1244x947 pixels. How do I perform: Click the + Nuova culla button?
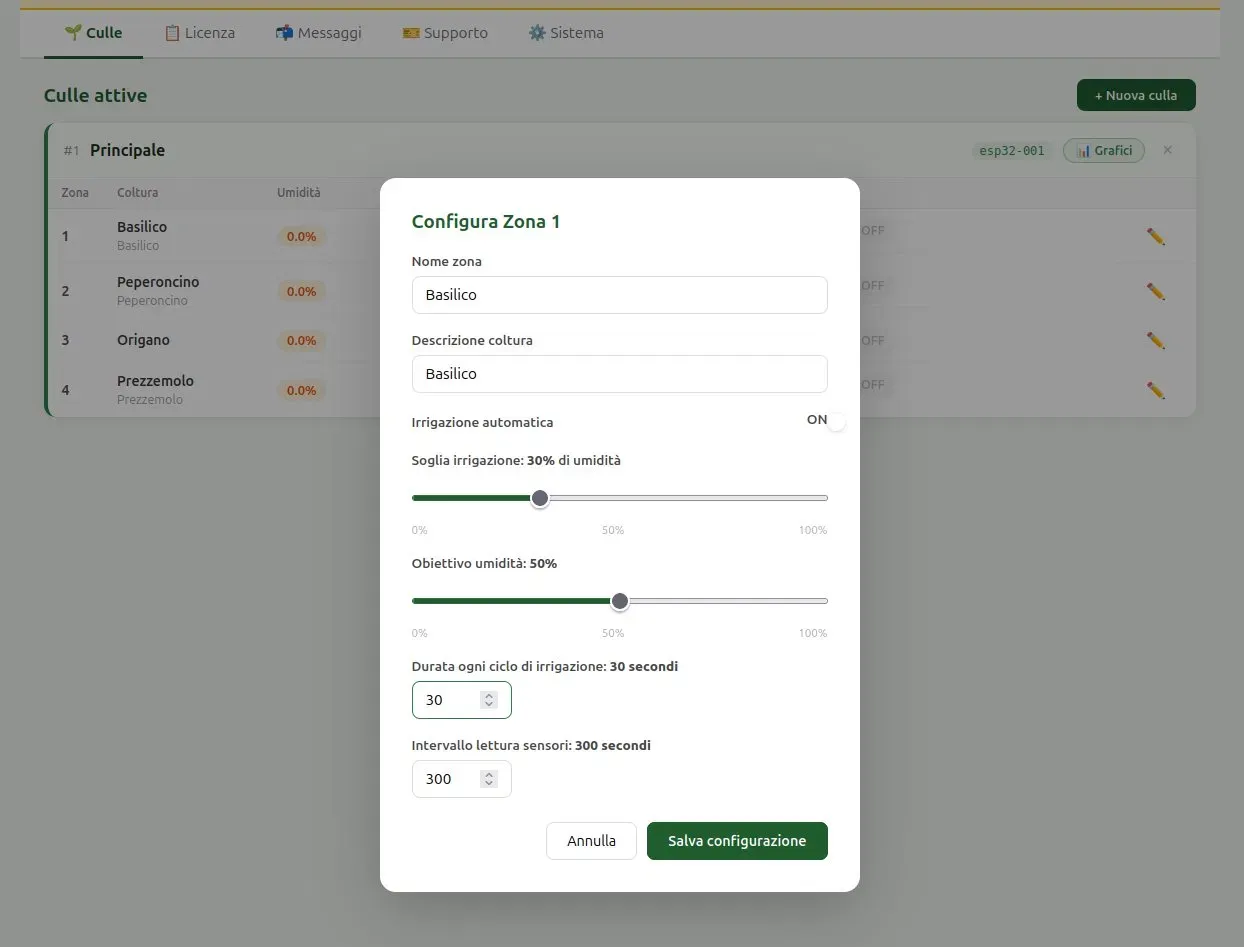pos(1136,95)
